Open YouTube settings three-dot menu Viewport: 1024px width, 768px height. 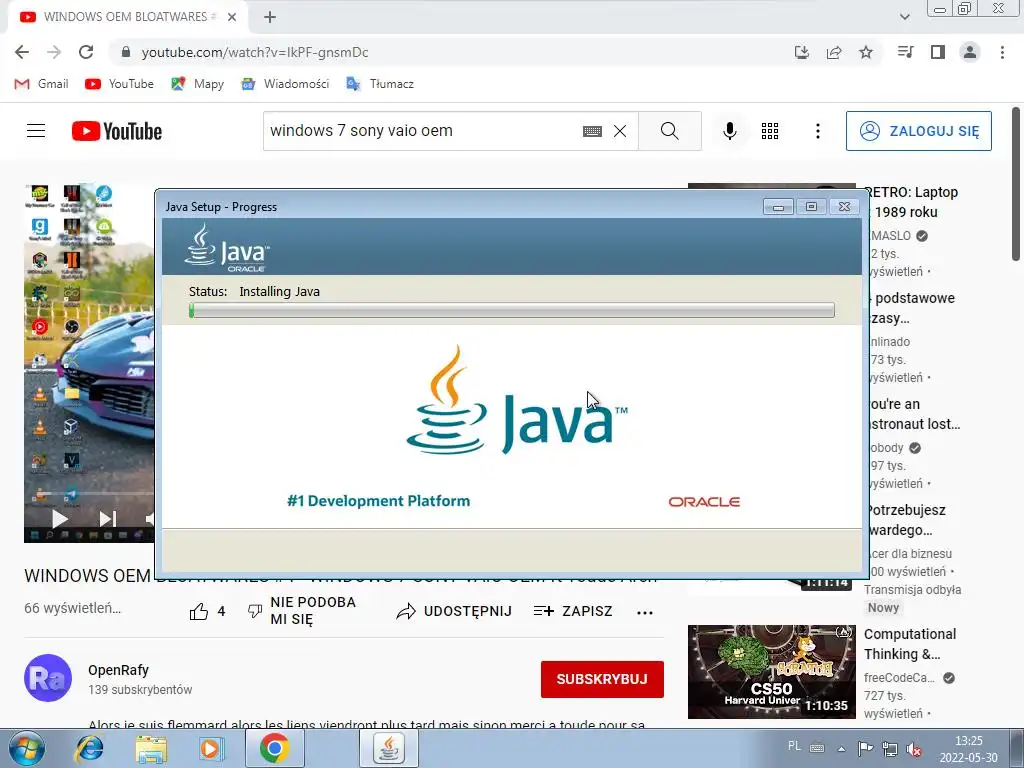[x=818, y=131]
